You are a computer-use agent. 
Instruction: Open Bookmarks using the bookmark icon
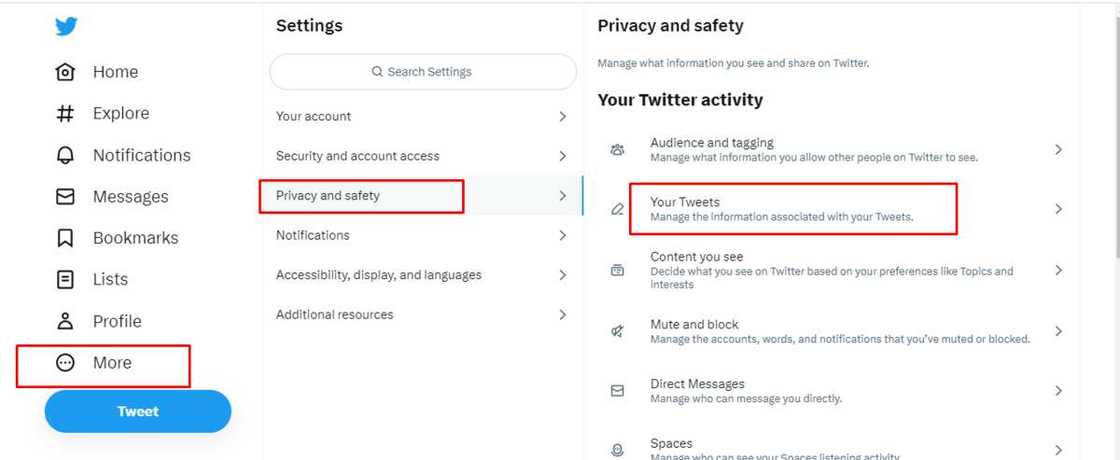click(65, 238)
